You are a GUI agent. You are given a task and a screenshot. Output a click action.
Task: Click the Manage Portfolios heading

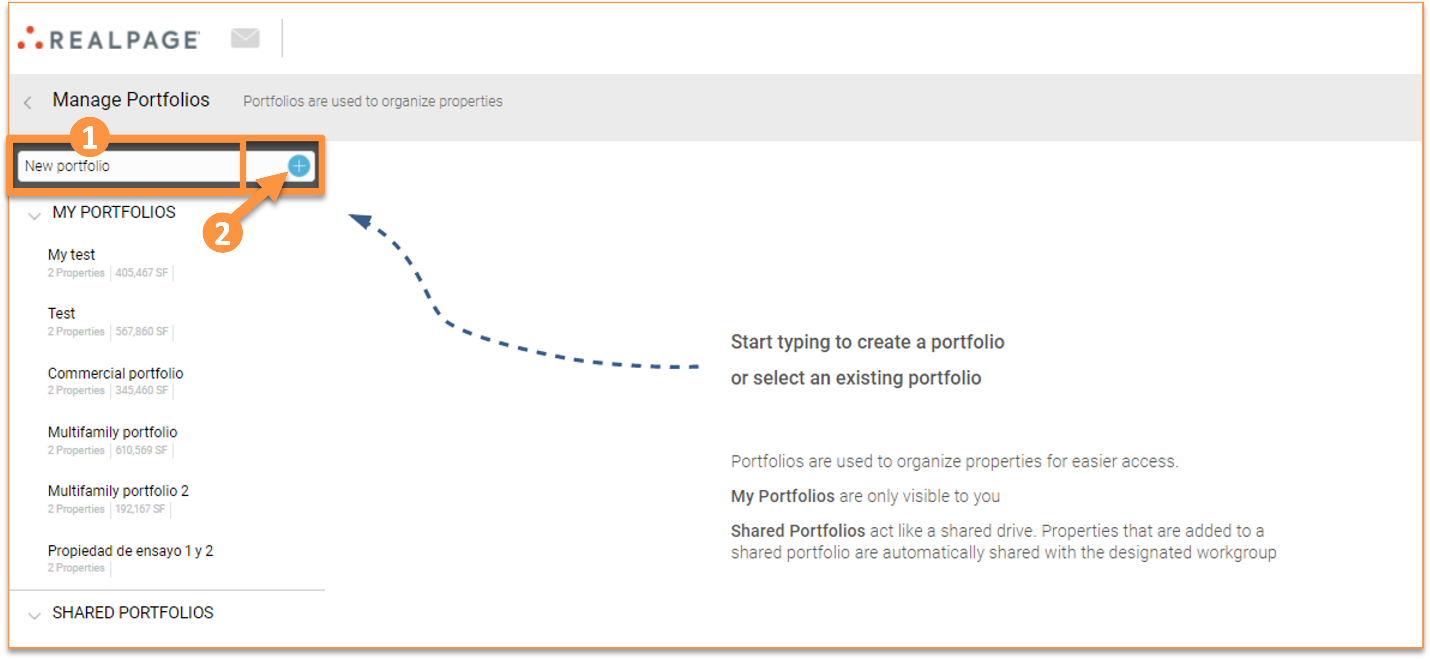tap(131, 100)
